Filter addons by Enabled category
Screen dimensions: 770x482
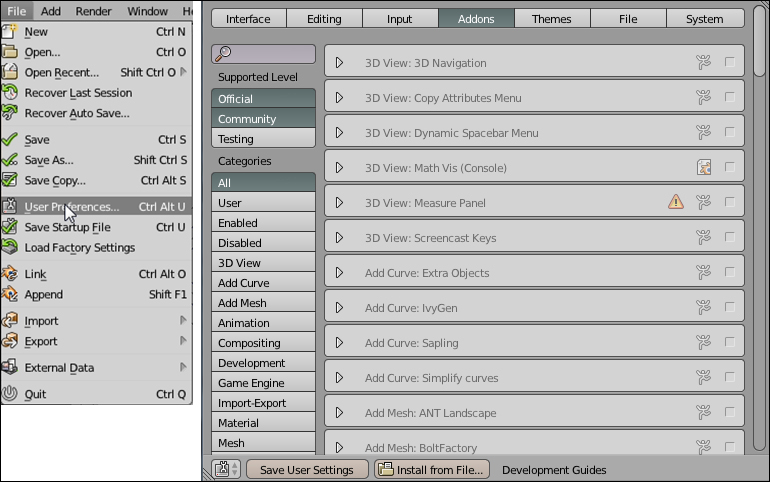click(x=263, y=223)
